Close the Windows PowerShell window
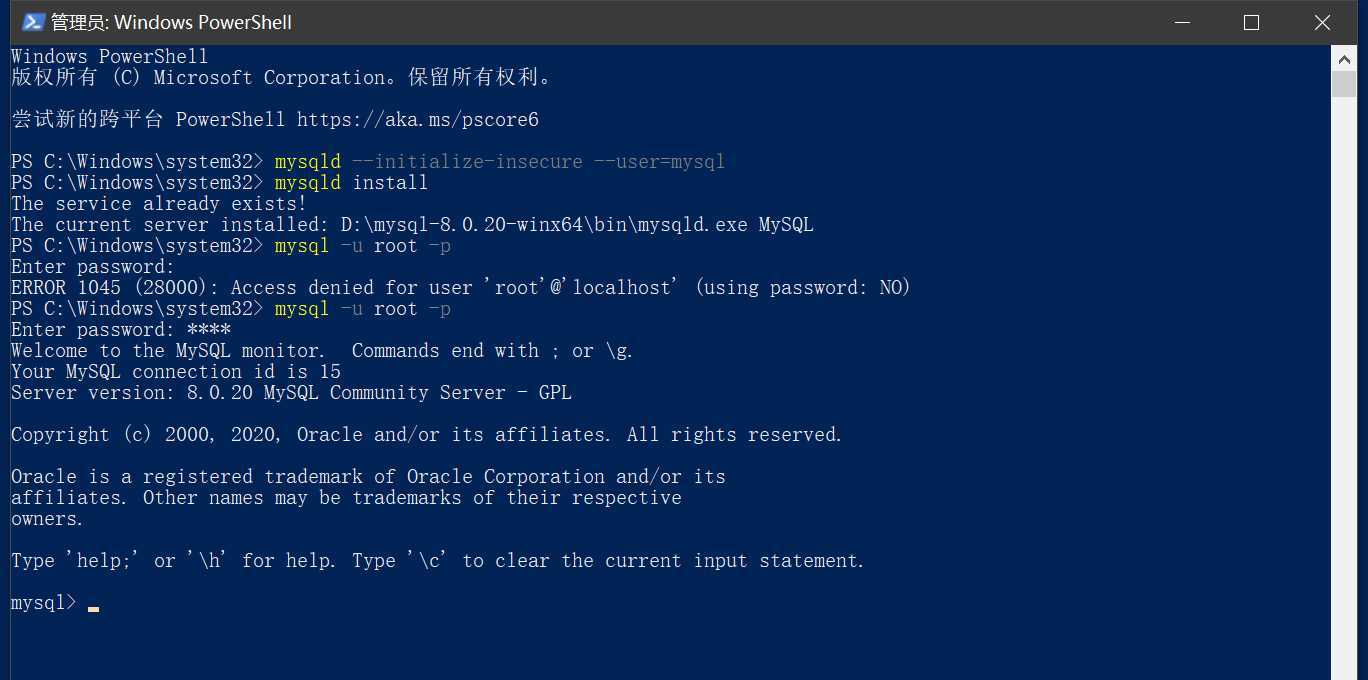The width and height of the screenshot is (1368, 680). pos(1322,22)
